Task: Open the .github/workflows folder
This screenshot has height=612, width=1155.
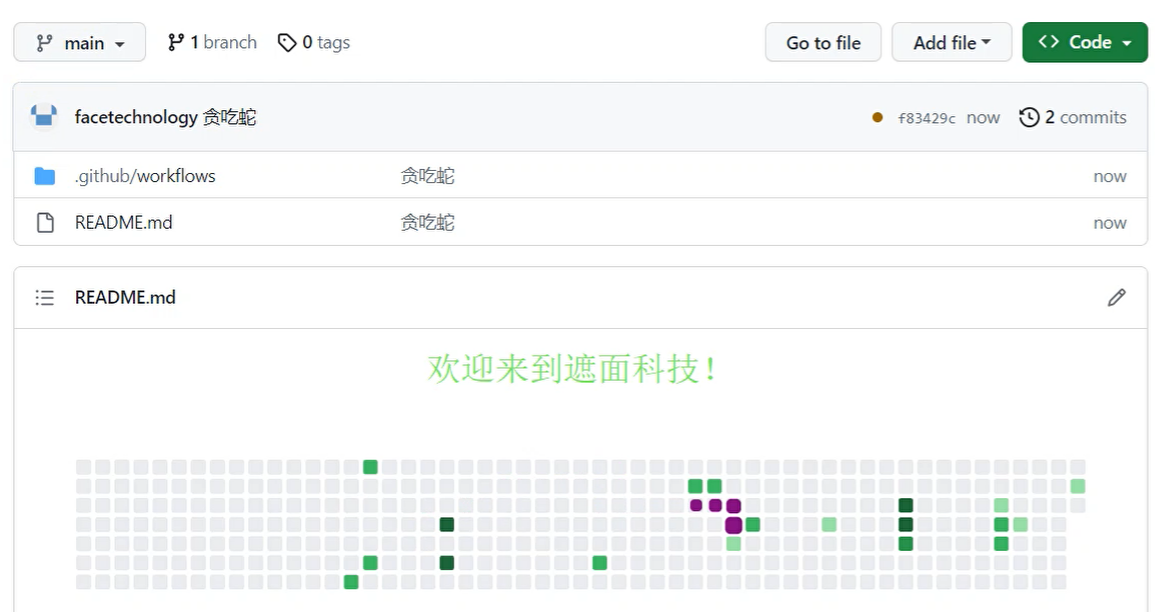Action: tap(146, 175)
